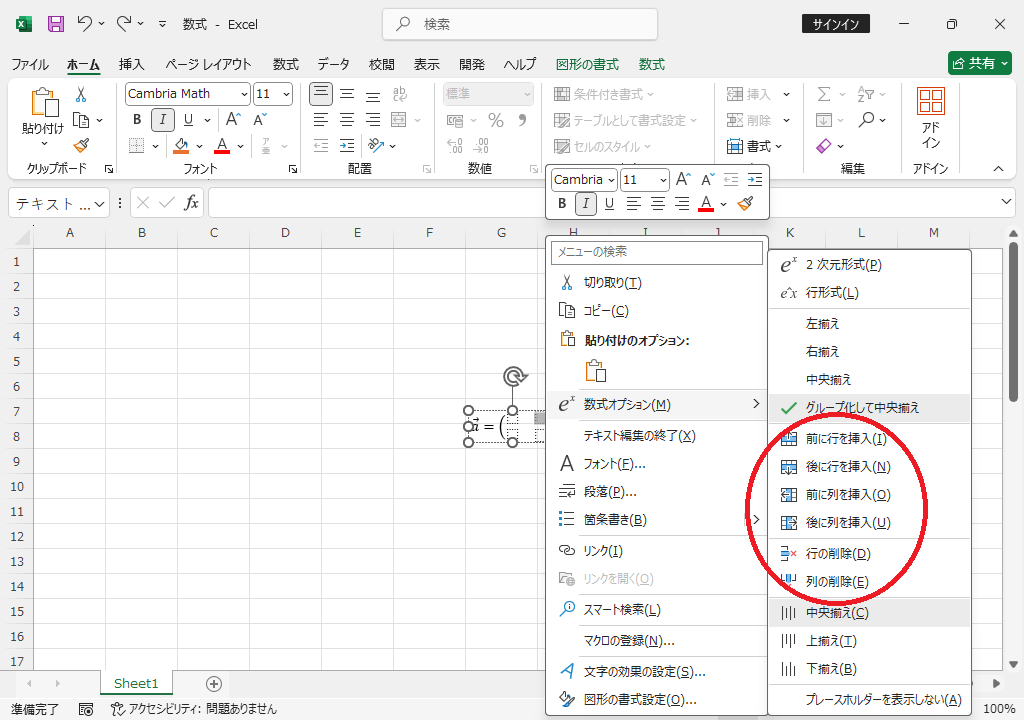The width and height of the screenshot is (1024, 720).
Task: Click the Save icon in title bar
Action: pyautogui.click(x=56, y=24)
